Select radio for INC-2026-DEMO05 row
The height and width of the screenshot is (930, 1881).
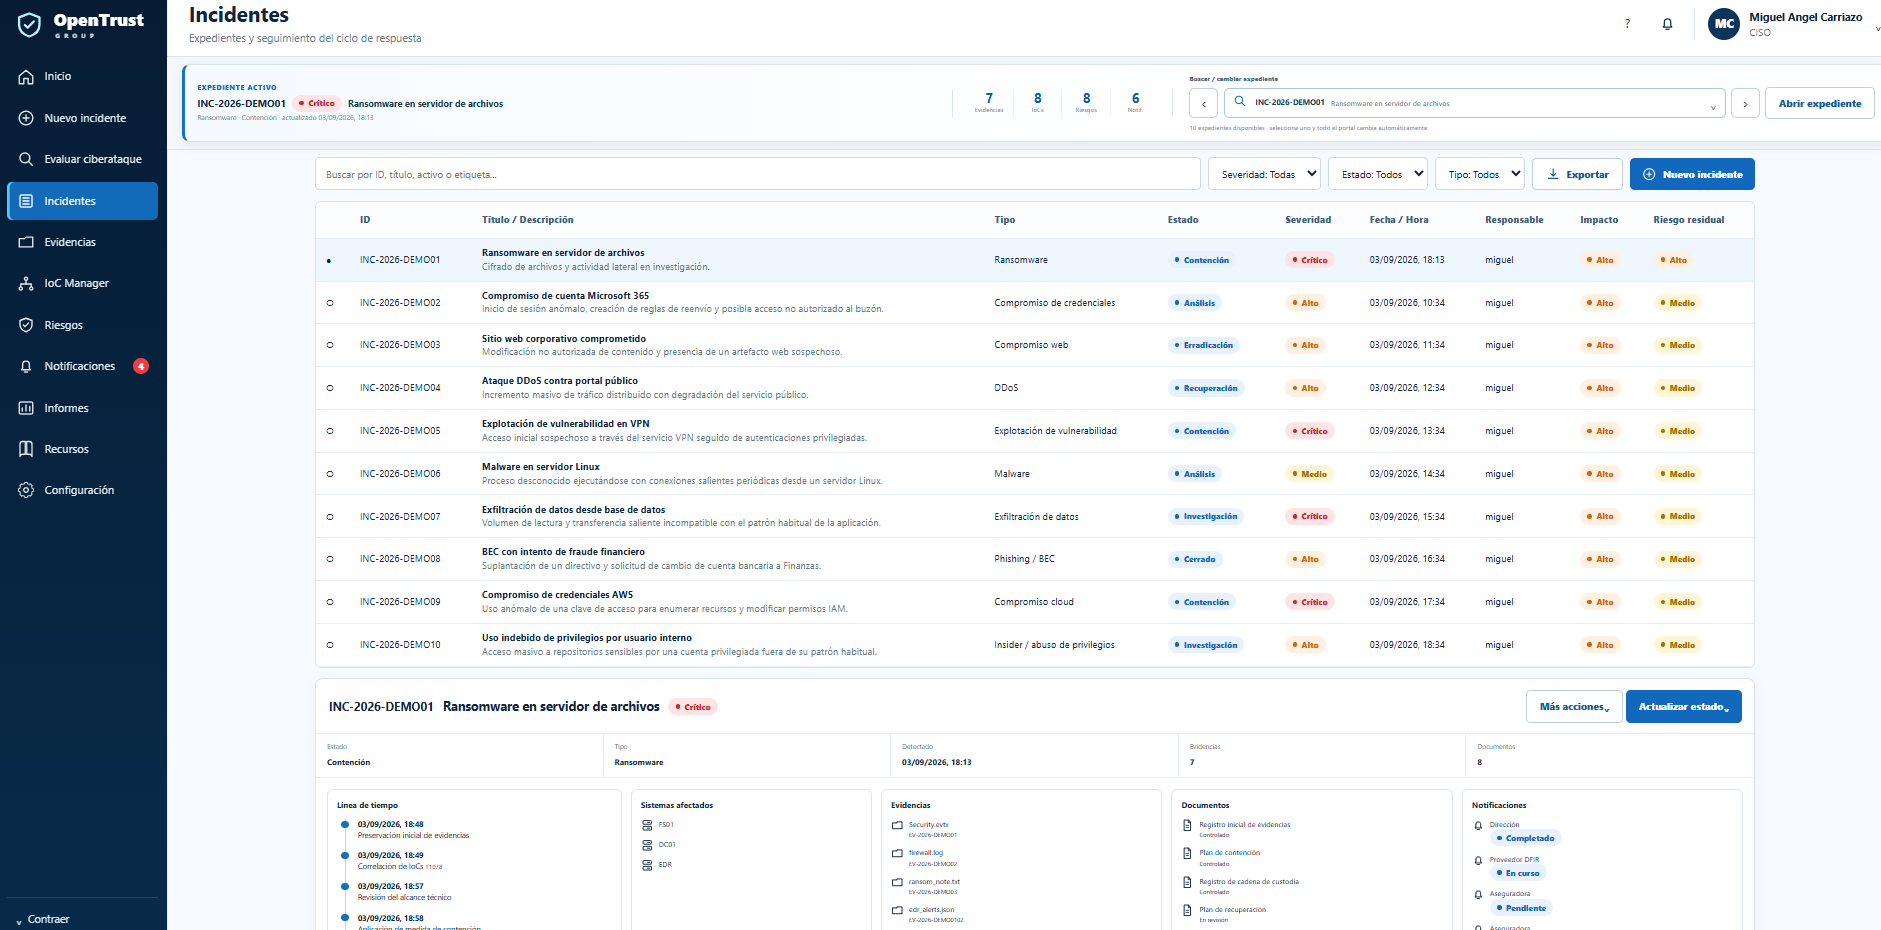330,431
